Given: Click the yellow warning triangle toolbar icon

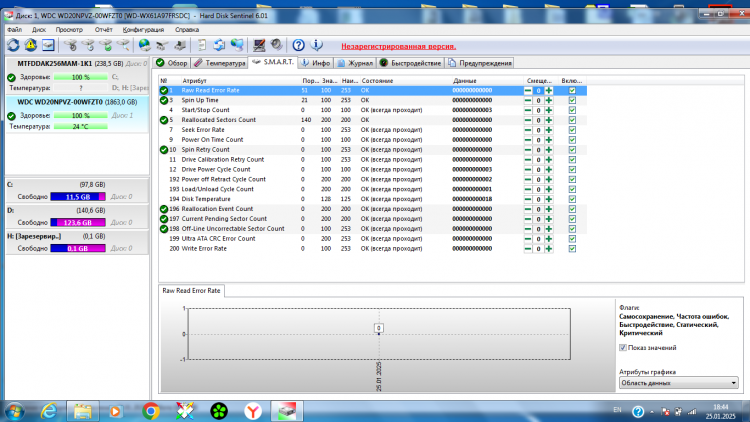Looking at the screenshot, I should point(31,45).
